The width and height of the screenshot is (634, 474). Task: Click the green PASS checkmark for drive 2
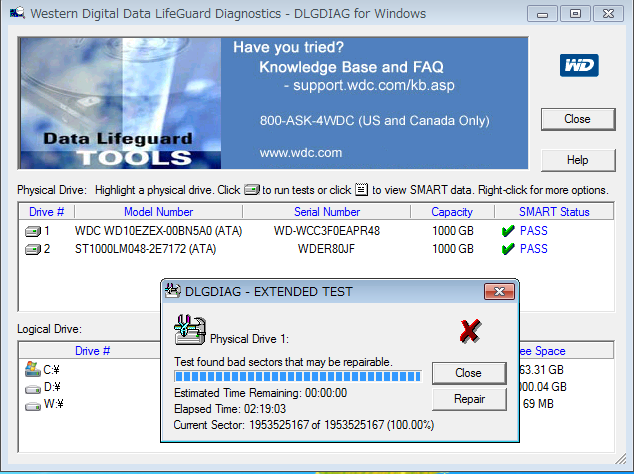[508, 248]
